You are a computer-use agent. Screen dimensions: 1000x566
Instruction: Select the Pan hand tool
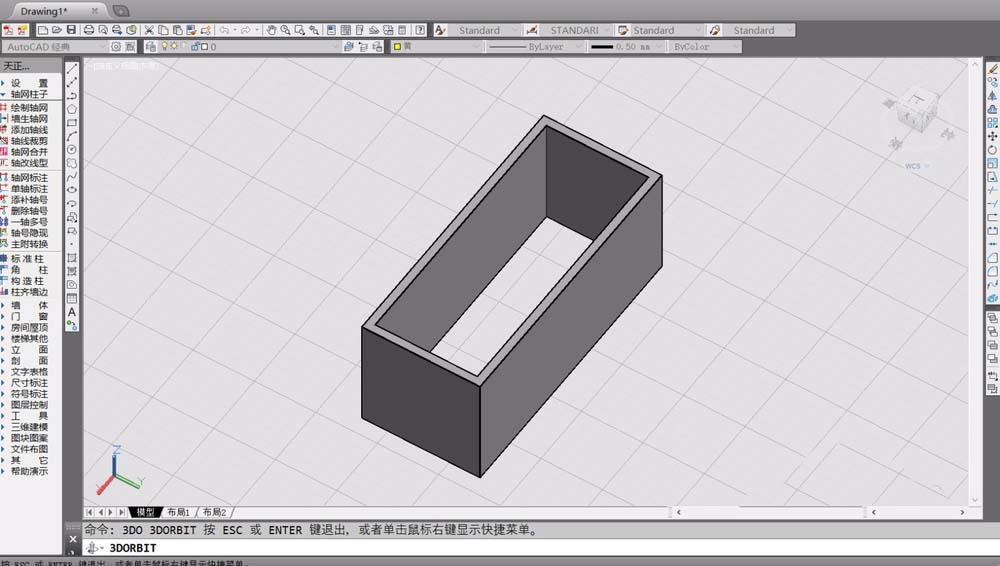point(271,30)
